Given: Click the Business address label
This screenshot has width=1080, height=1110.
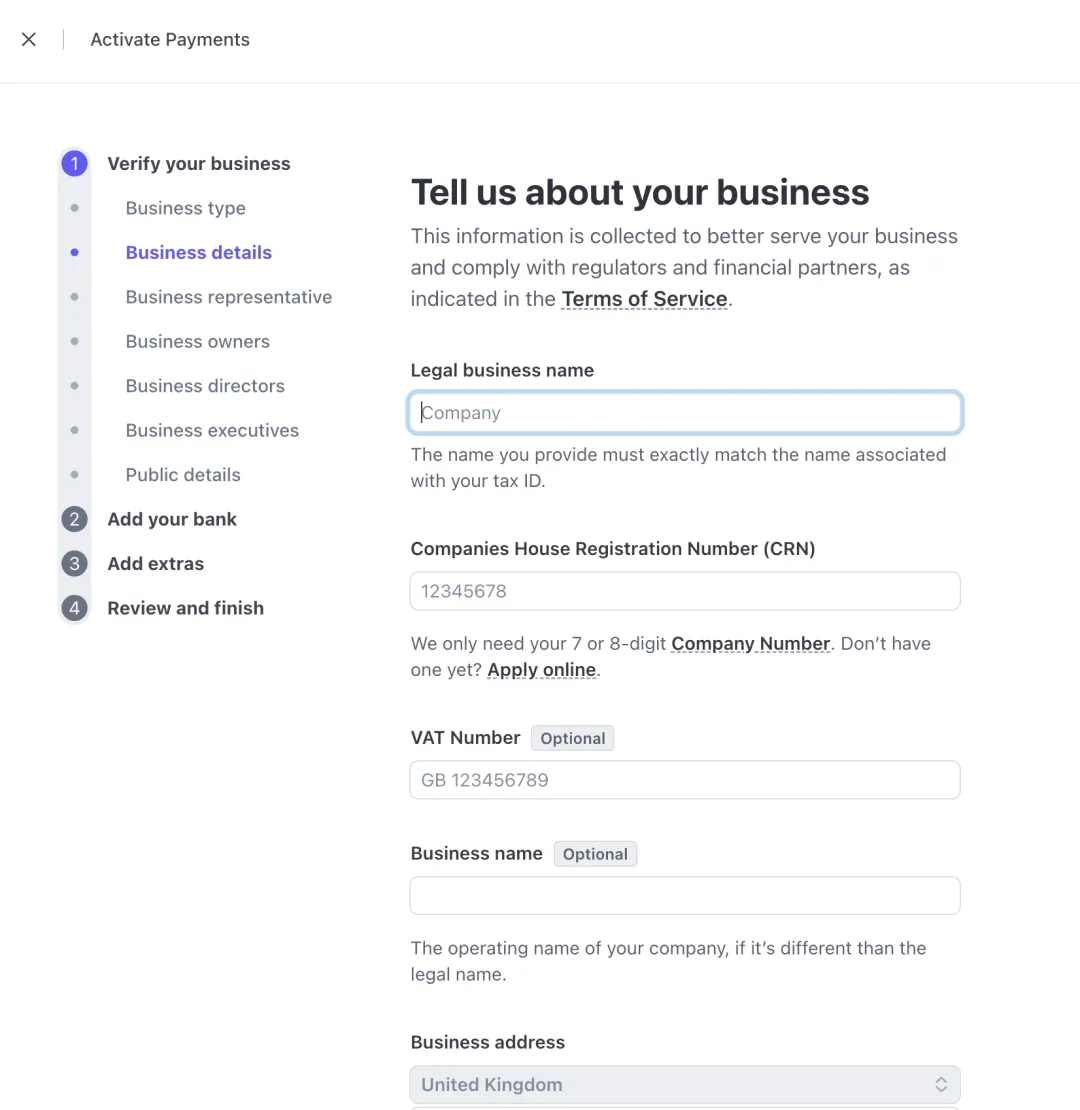Looking at the screenshot, I should click(x=488, y=1042).
